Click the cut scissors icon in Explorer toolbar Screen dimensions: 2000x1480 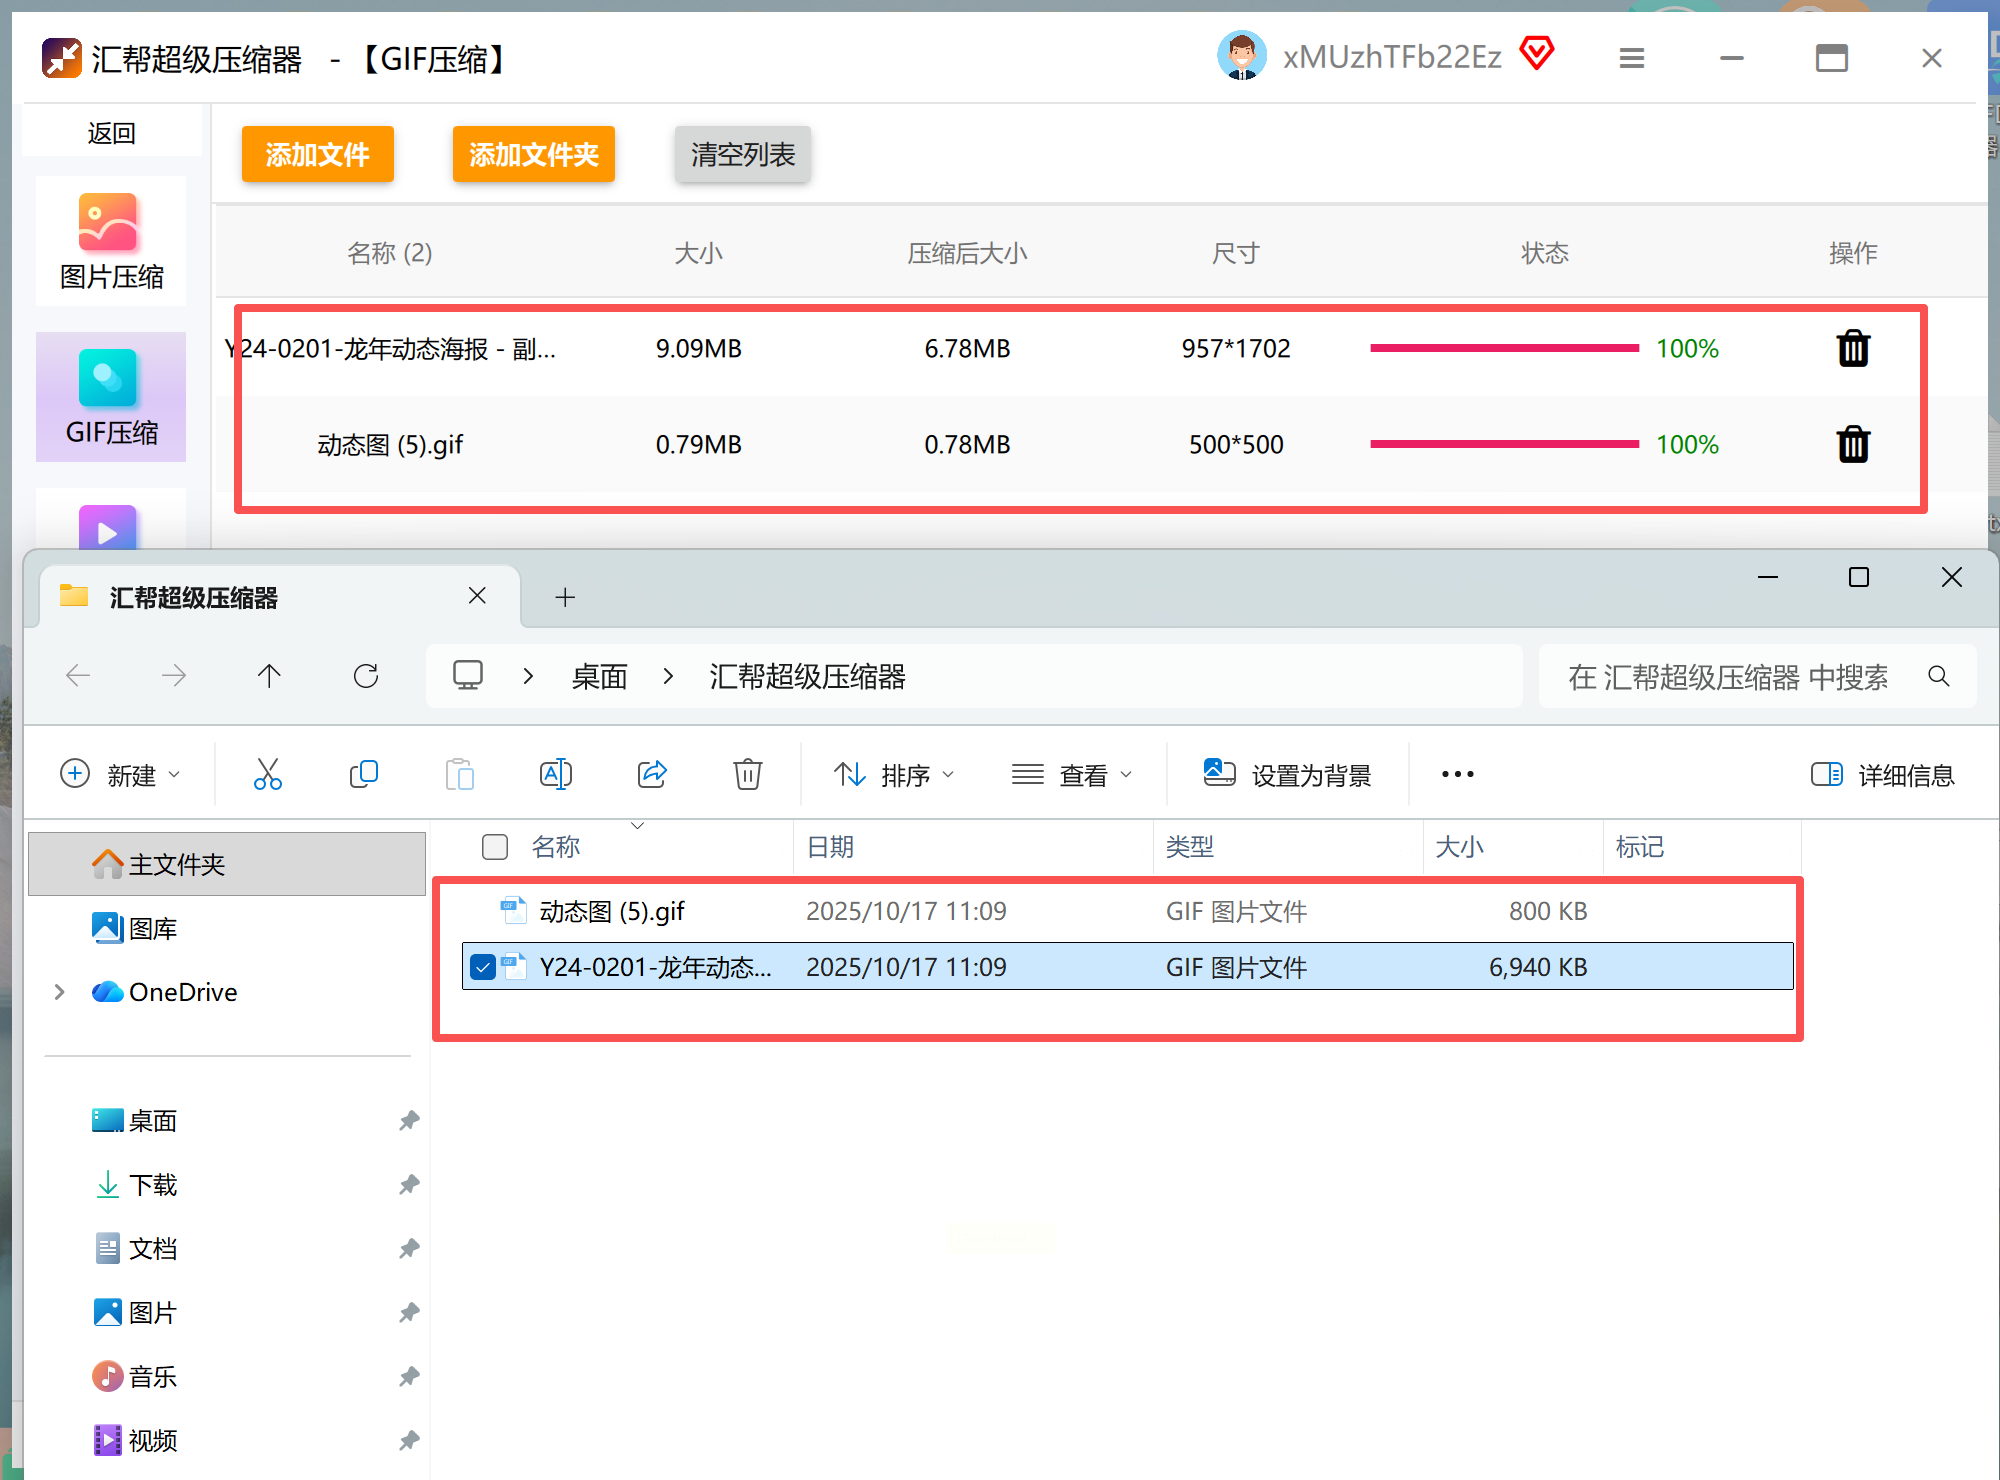[x=268, y=774]
